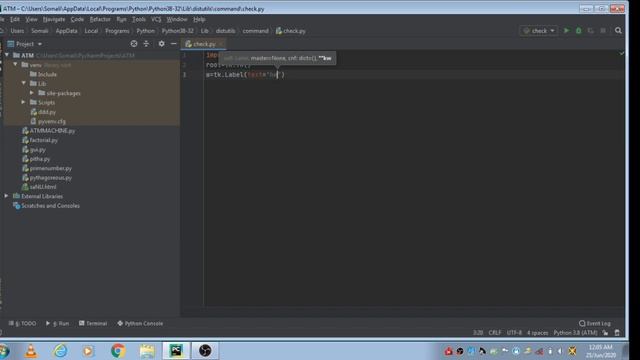640x360 pixels.
Task: Select pyvenv.cfg in Project tree
Action: click(51, 121)
